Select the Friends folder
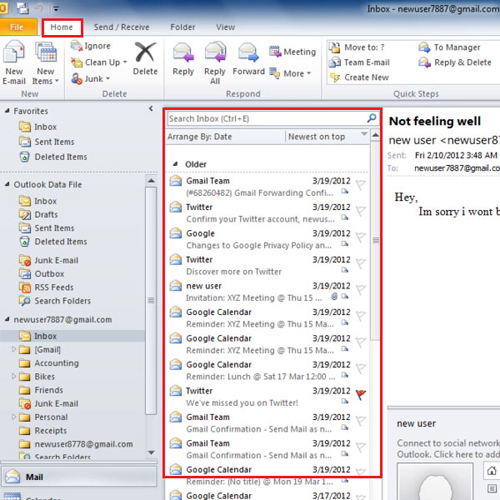The image size is (500, 500). click(41, 390)
